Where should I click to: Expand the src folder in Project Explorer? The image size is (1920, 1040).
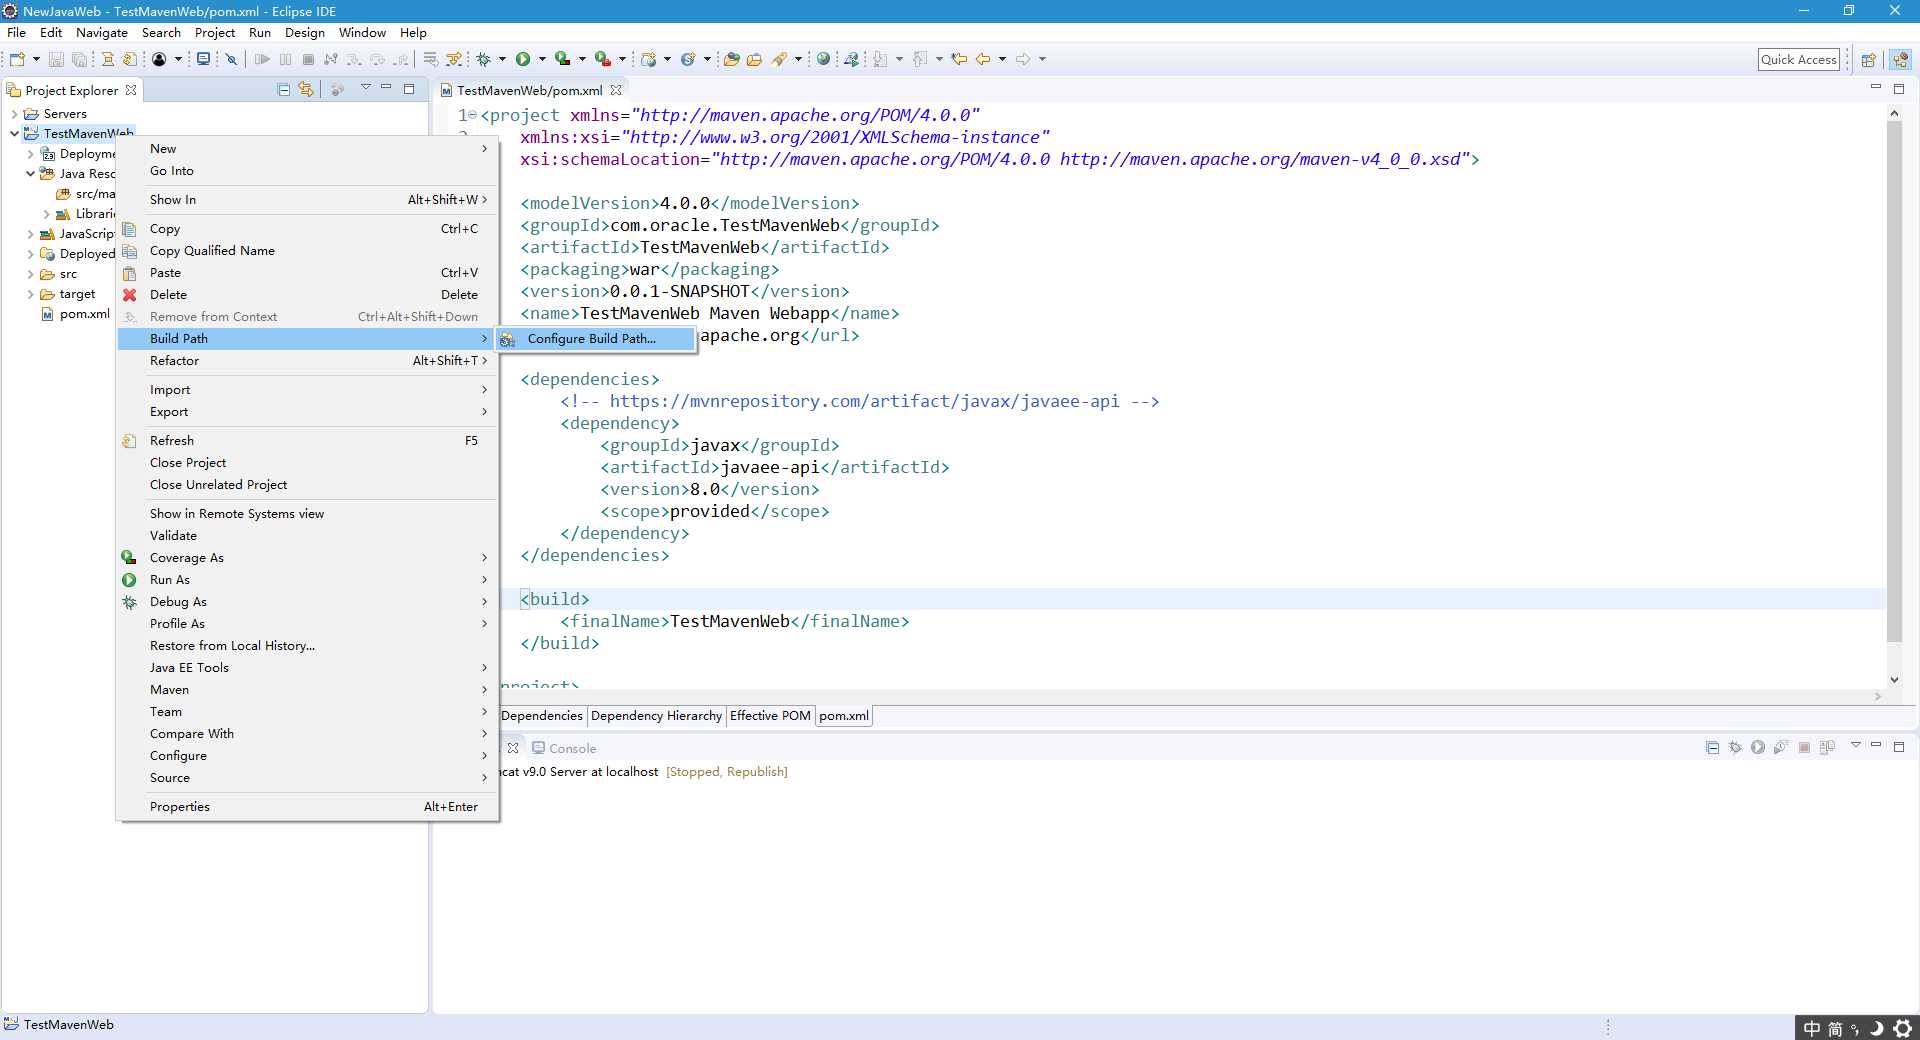[x=30, y=274]
